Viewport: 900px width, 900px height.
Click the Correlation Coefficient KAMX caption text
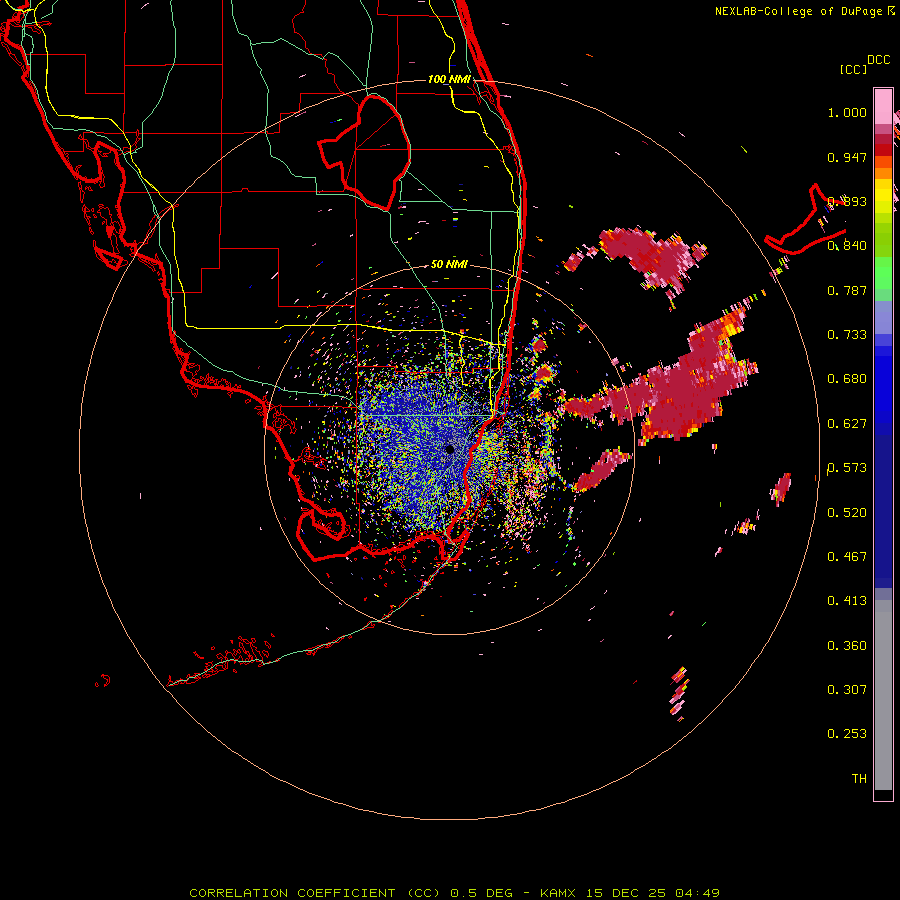coord(454,893)
